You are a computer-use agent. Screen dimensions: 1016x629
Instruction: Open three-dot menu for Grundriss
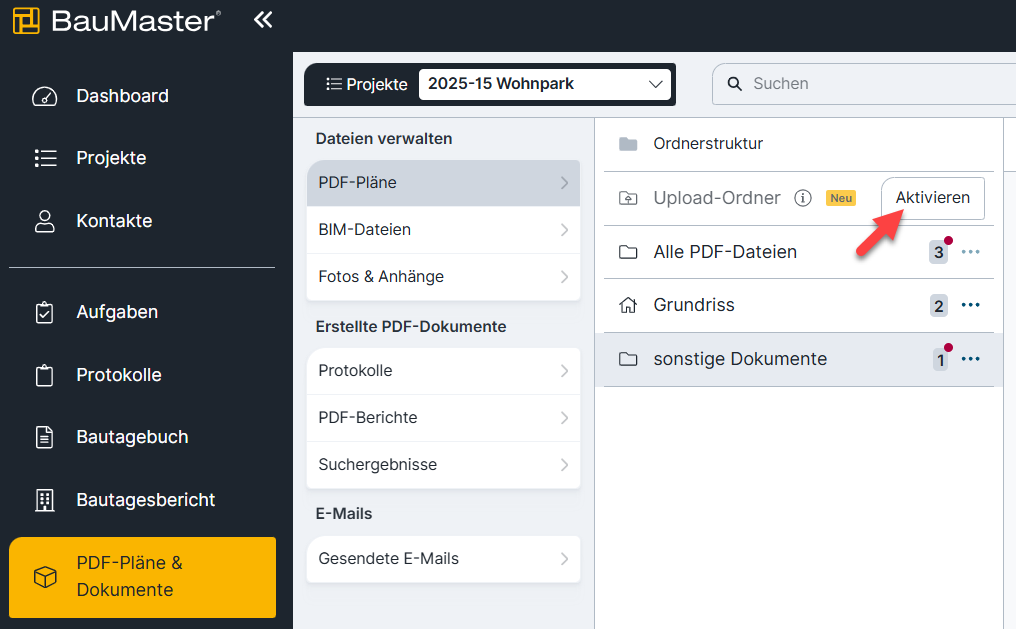[970, 305]
